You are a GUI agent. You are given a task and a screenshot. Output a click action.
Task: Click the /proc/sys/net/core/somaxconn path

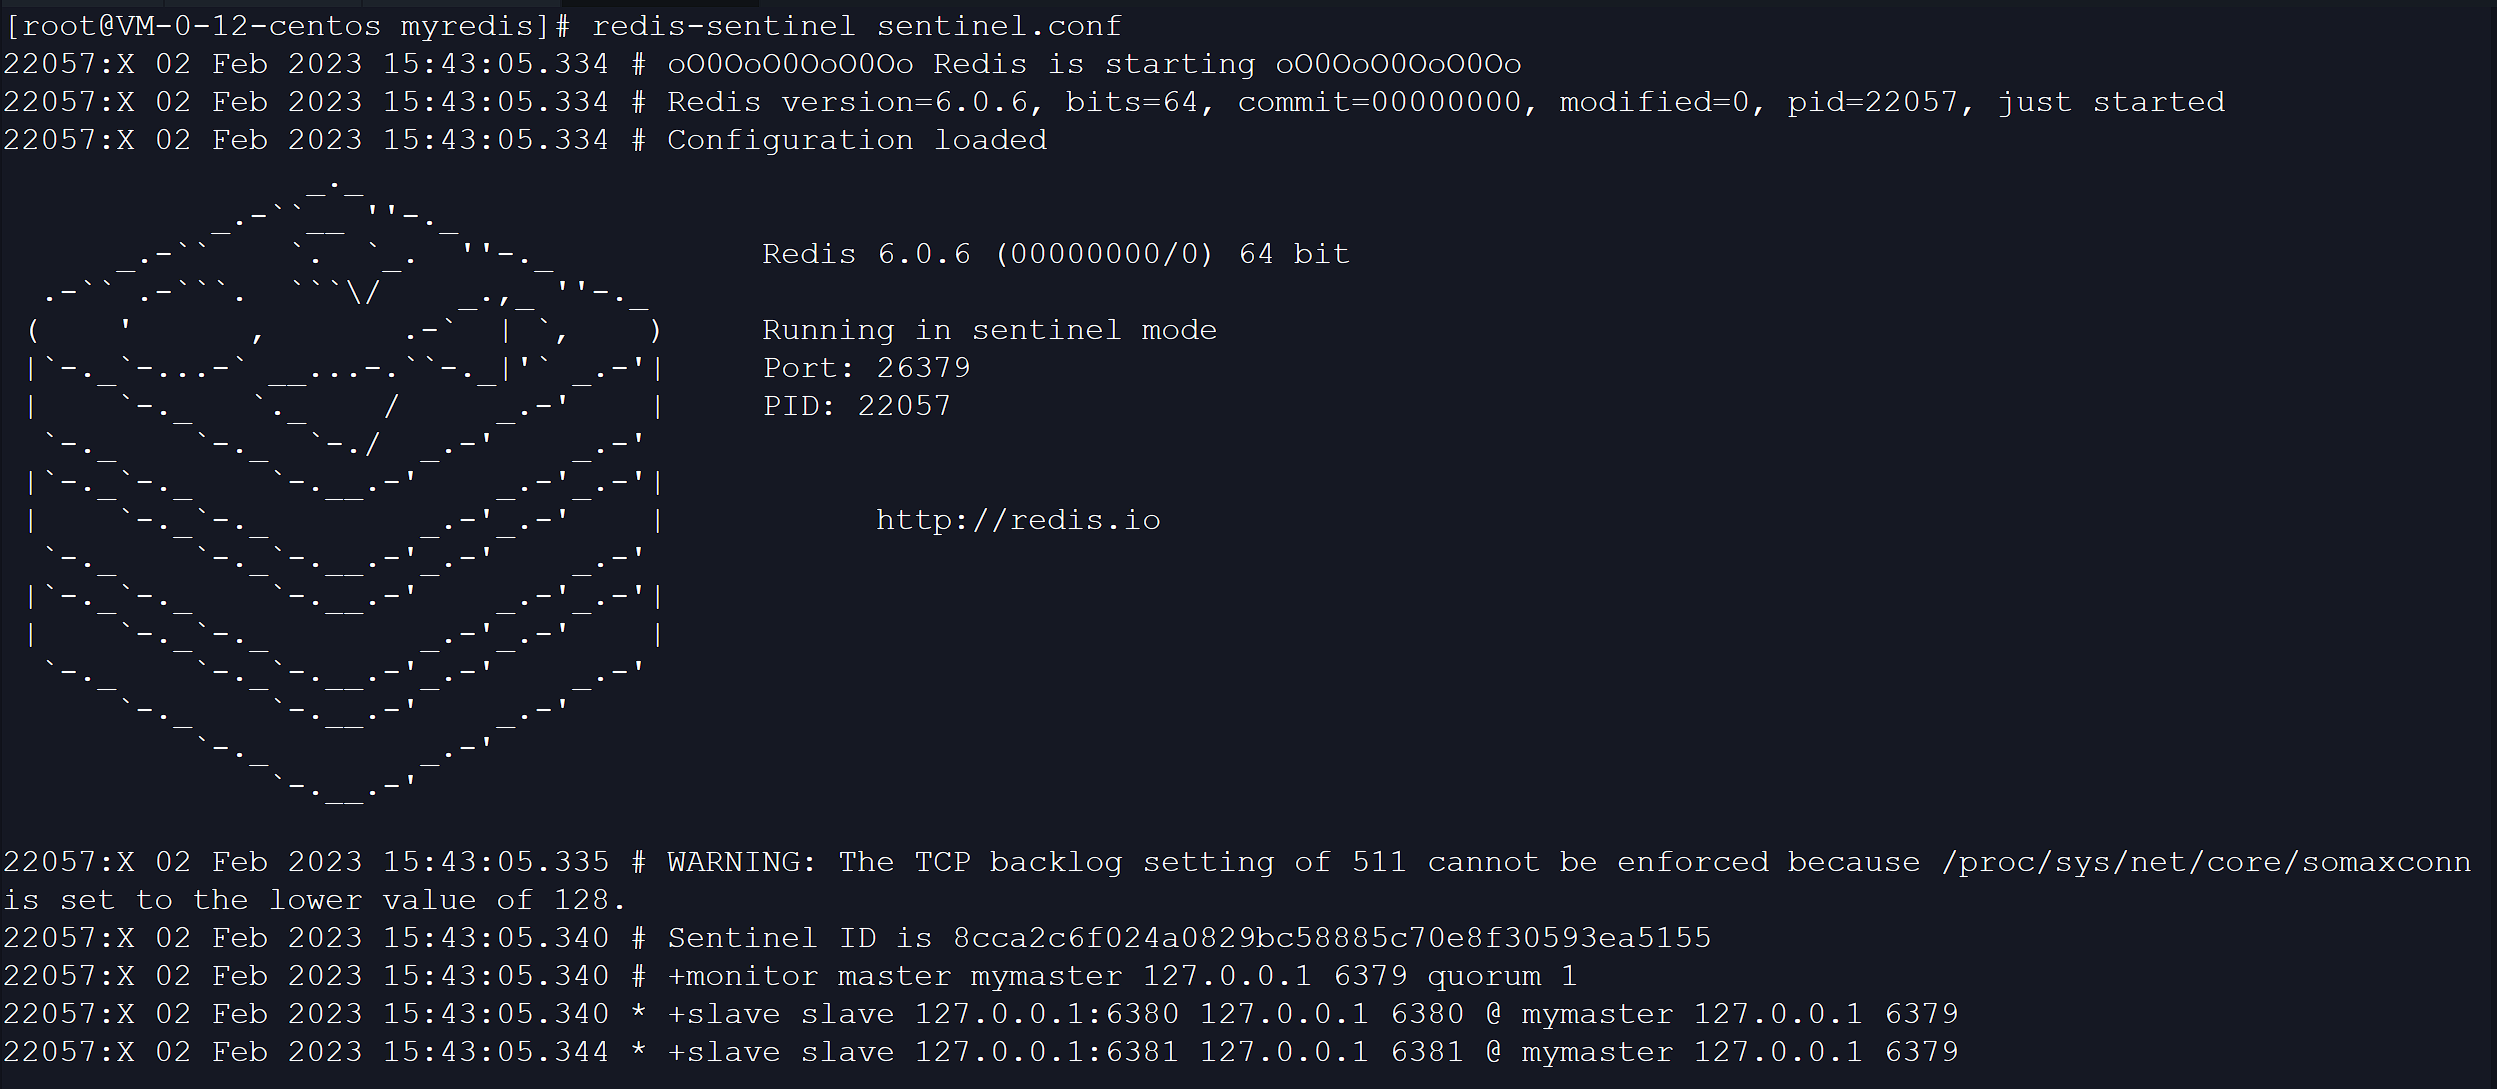click(2205, 862)
